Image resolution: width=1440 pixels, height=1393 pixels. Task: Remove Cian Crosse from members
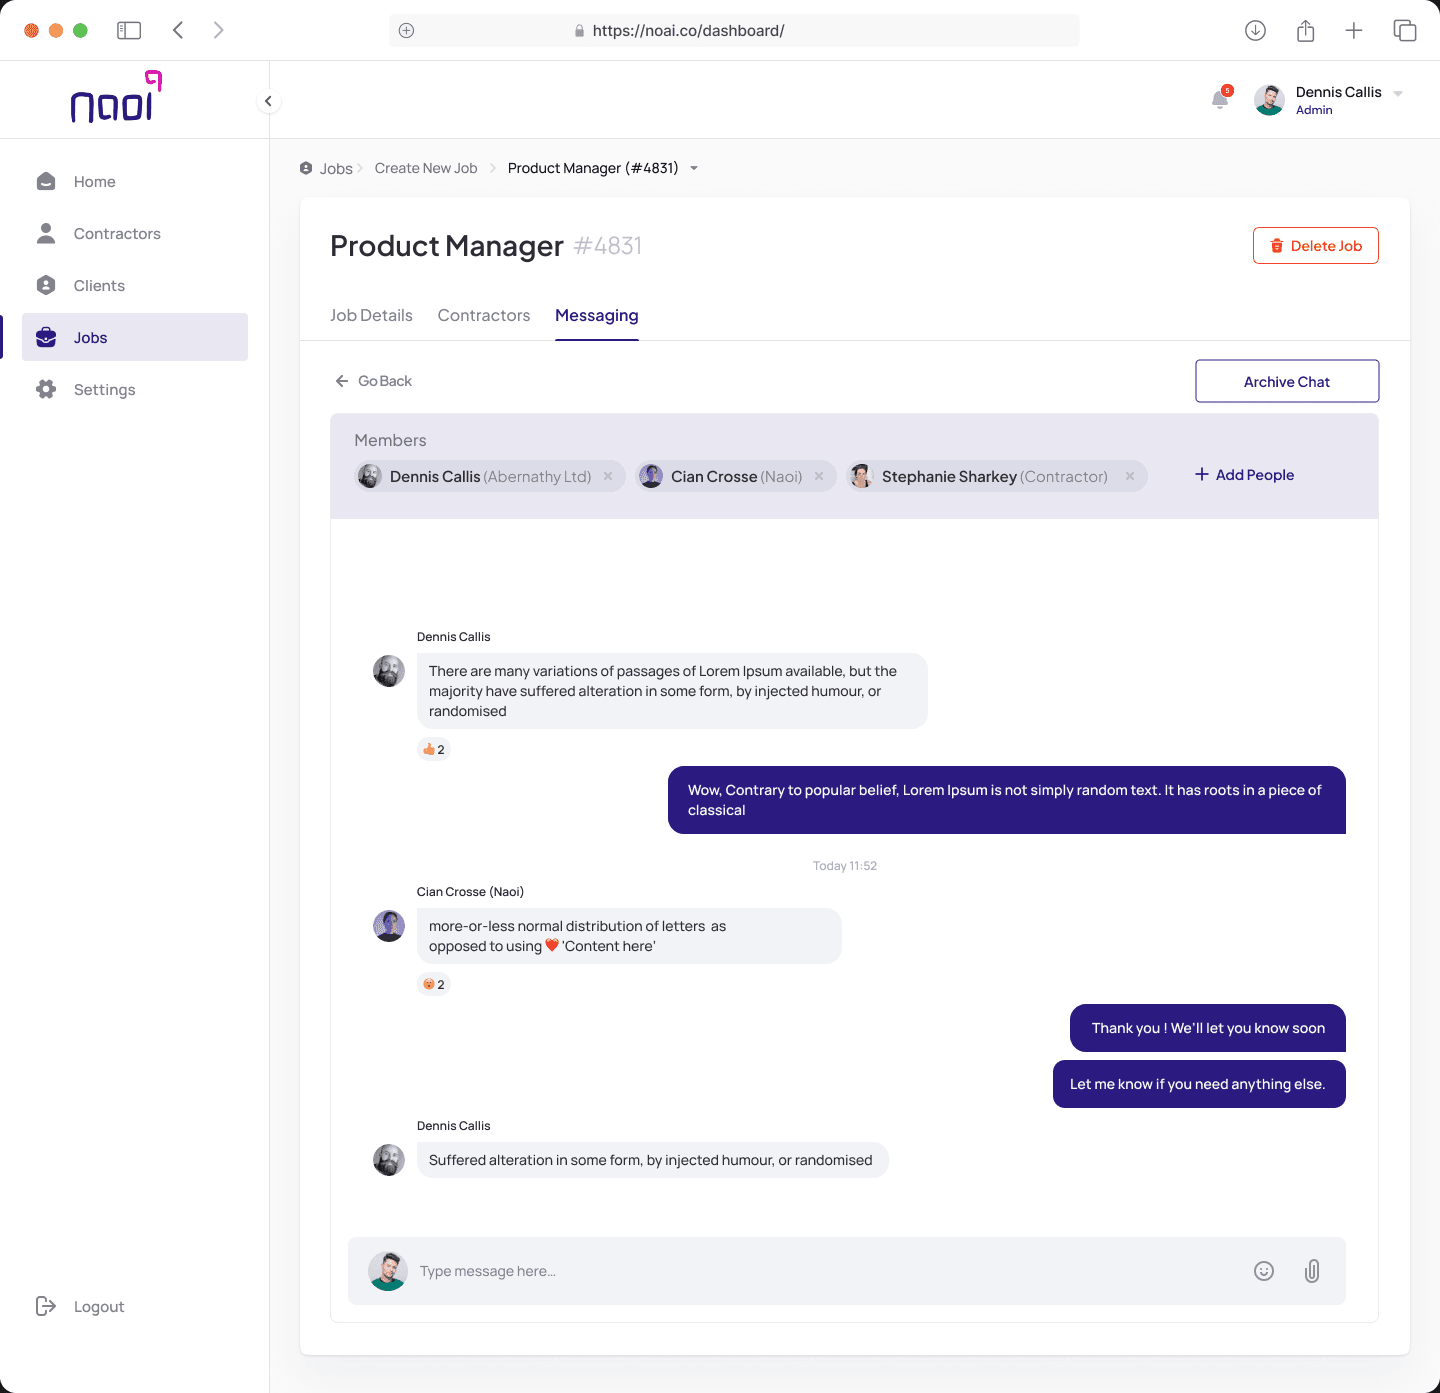819,476
